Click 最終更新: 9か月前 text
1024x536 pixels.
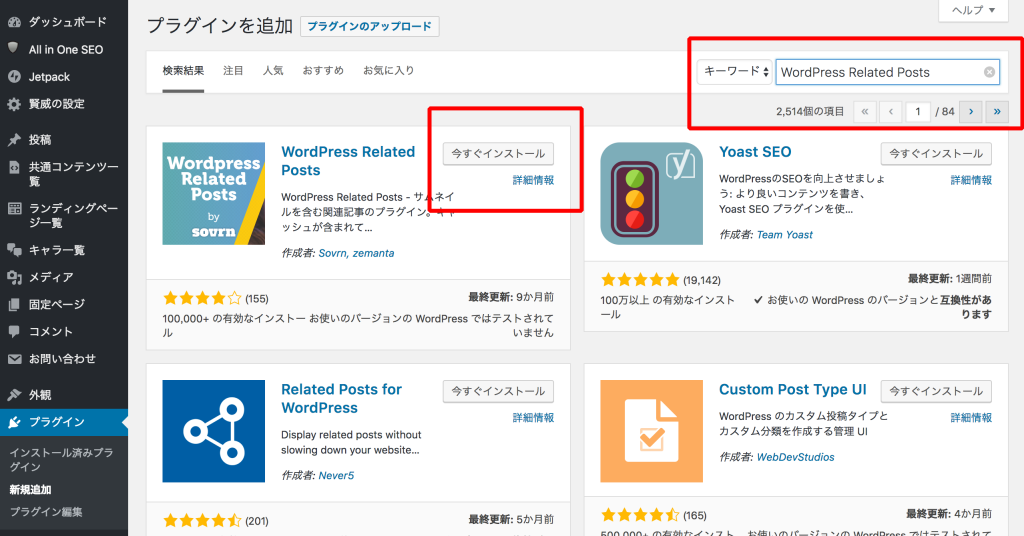point(511,297)
